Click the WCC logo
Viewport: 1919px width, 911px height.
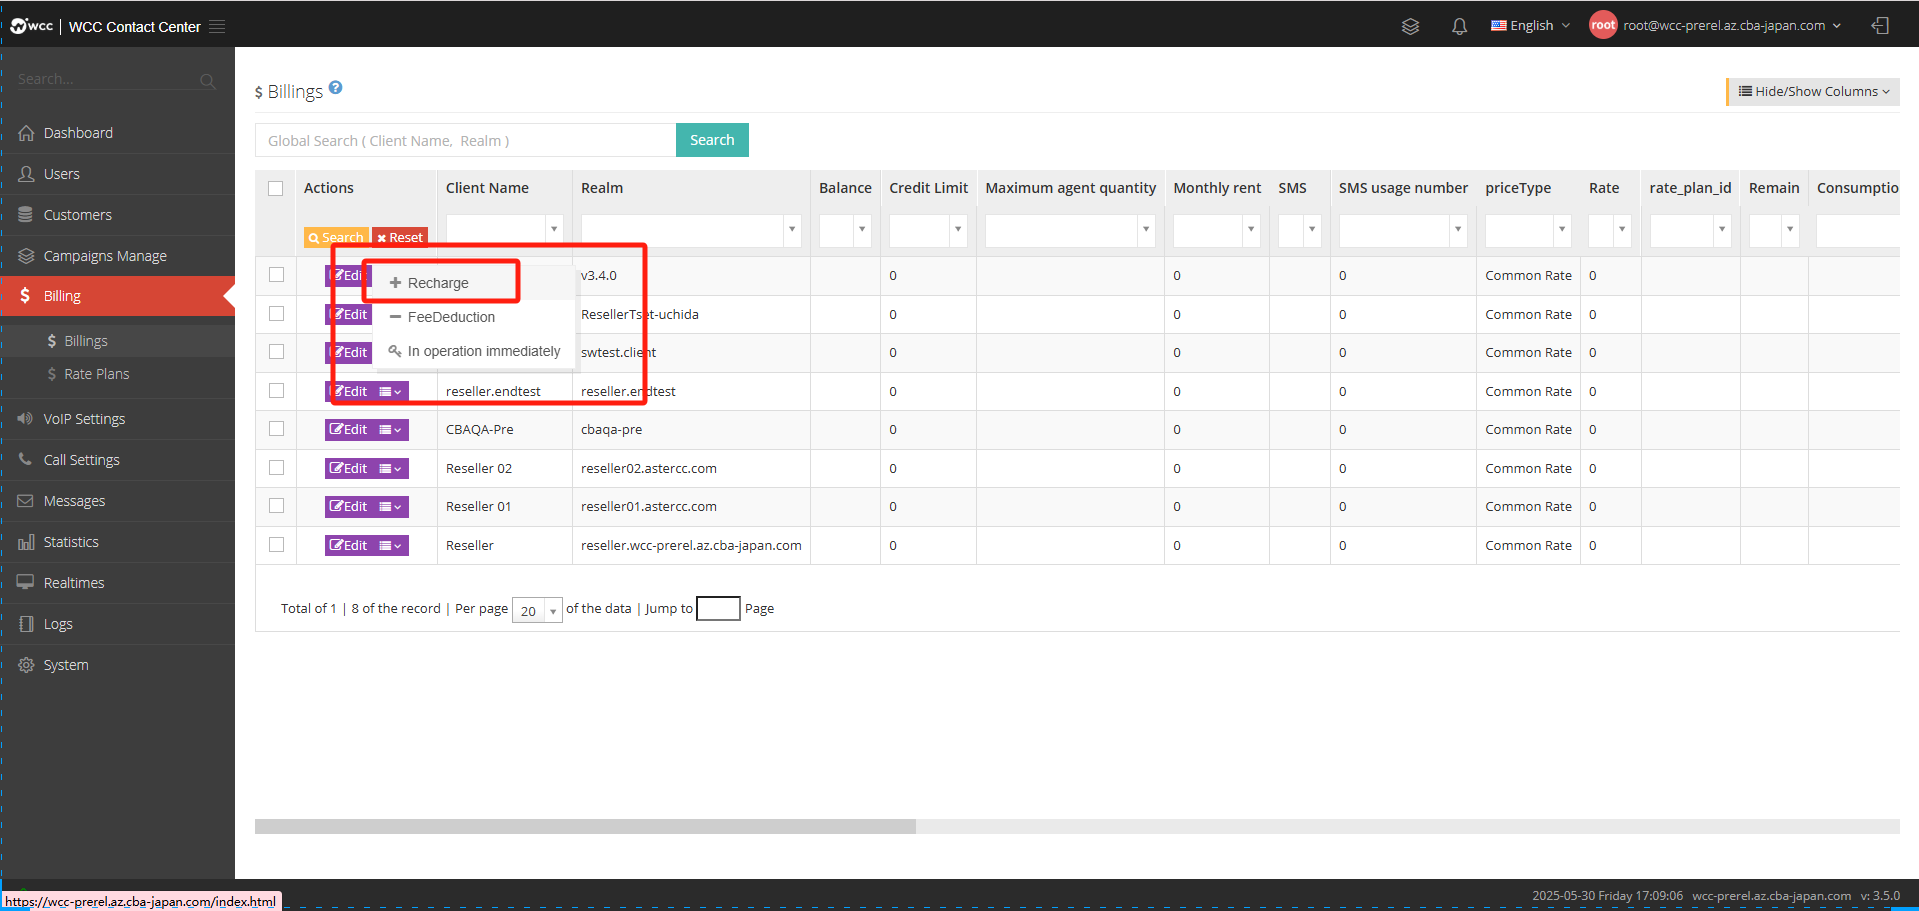31,26
